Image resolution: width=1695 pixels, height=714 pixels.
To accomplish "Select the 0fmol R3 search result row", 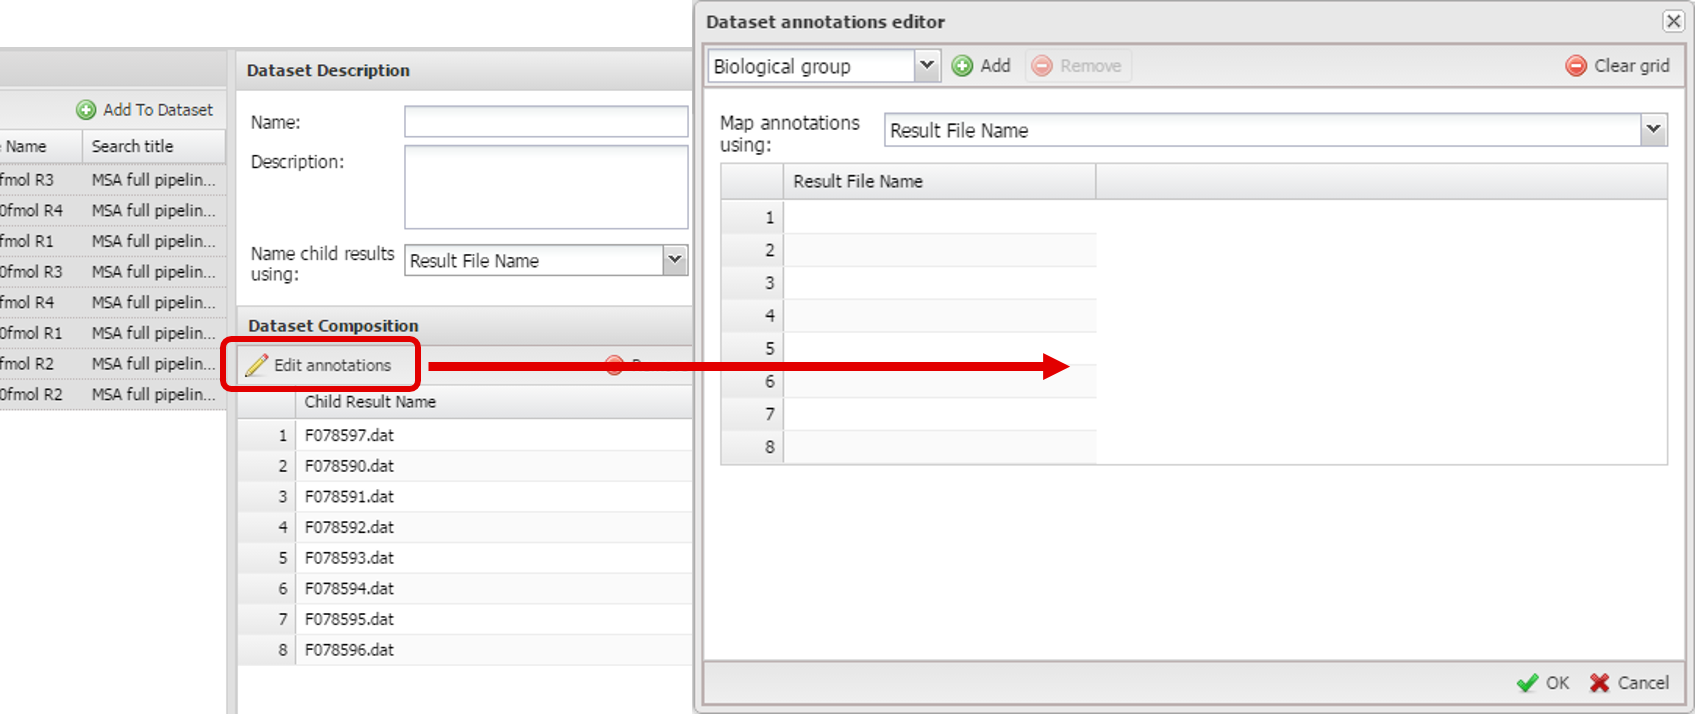I will click(x=113, y=272).
